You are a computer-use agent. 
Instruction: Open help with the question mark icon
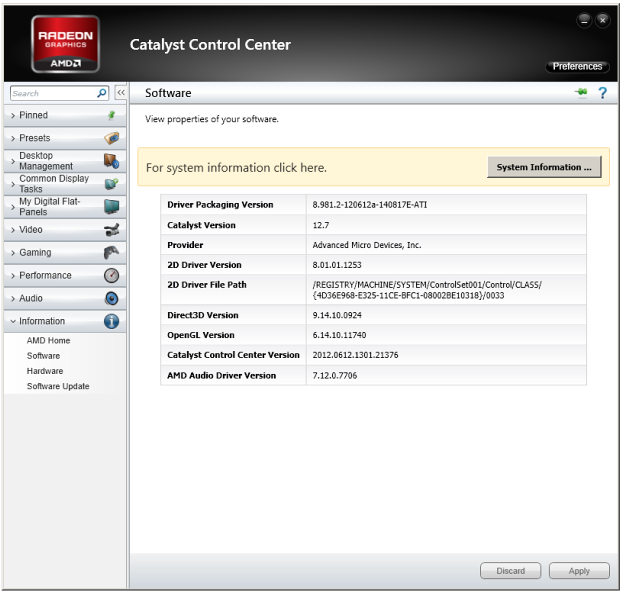[602, 93]
